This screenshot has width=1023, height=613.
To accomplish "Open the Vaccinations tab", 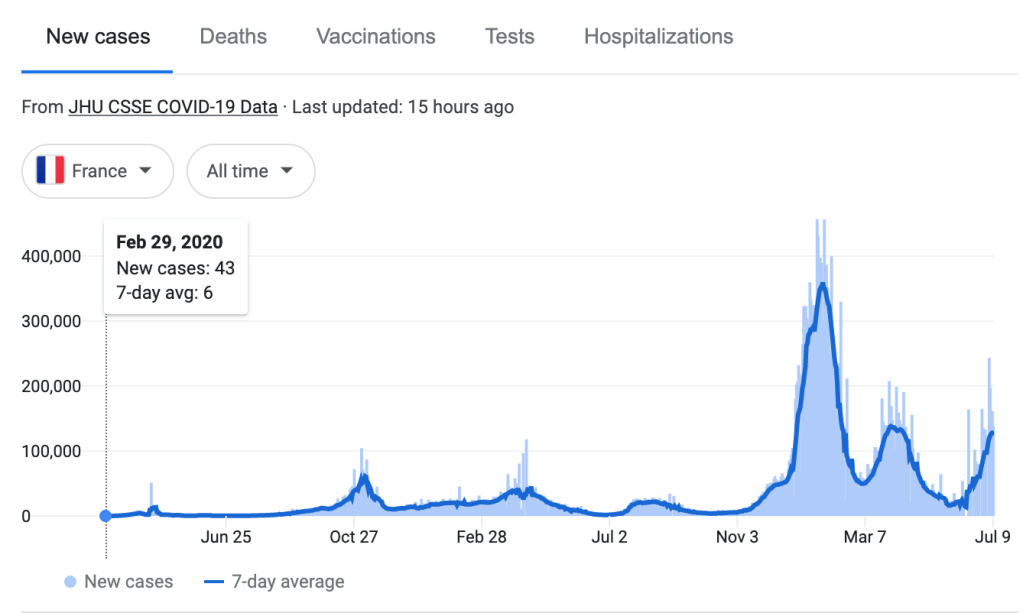I will tap(375, 37).
